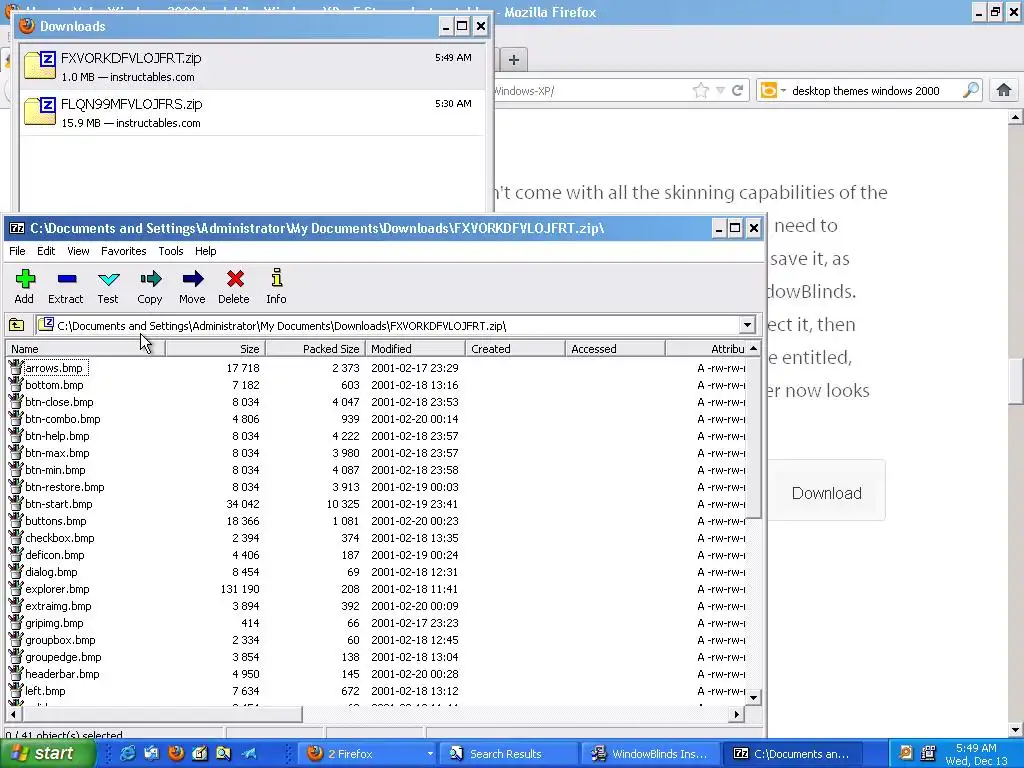Sort file list by Name column
The image size is (1024, 768).
[85, 349]
